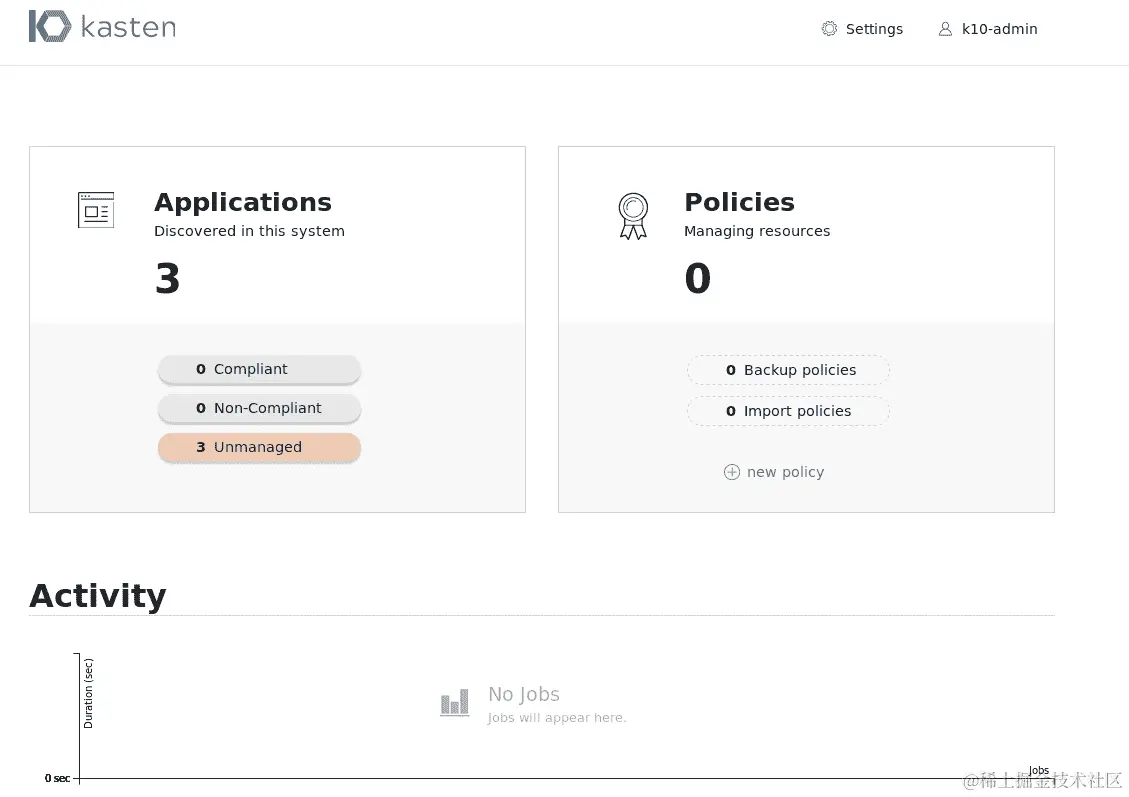Click the Applications card title
The image size is (1129, 797).
243,202
